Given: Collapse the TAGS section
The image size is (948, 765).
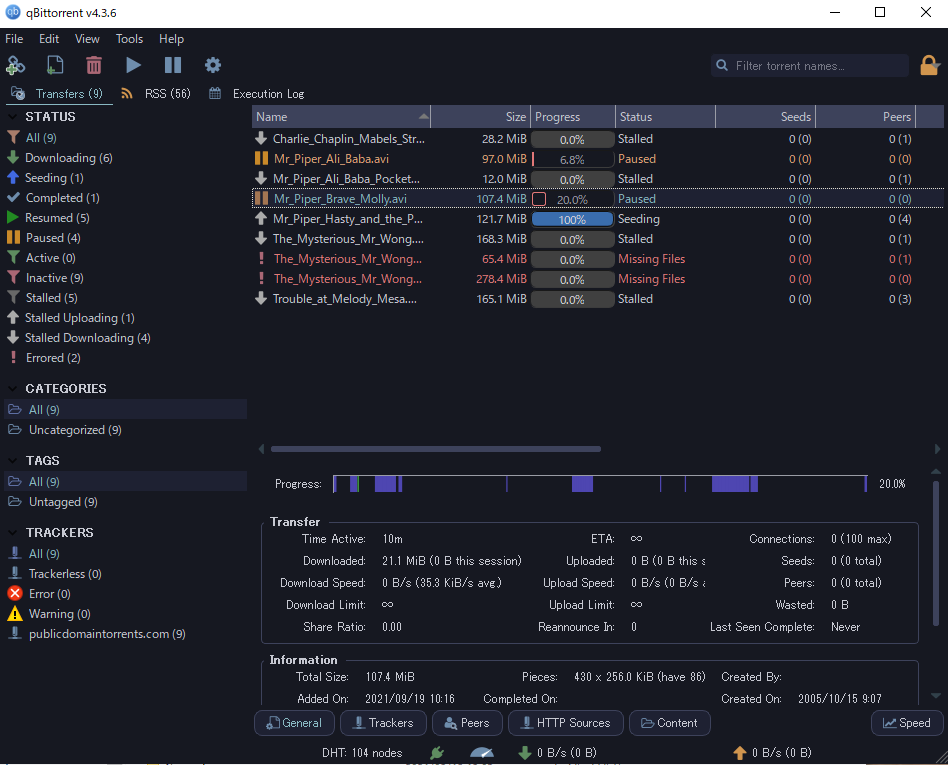Looking at the screenshot, I should coord(13,460).
